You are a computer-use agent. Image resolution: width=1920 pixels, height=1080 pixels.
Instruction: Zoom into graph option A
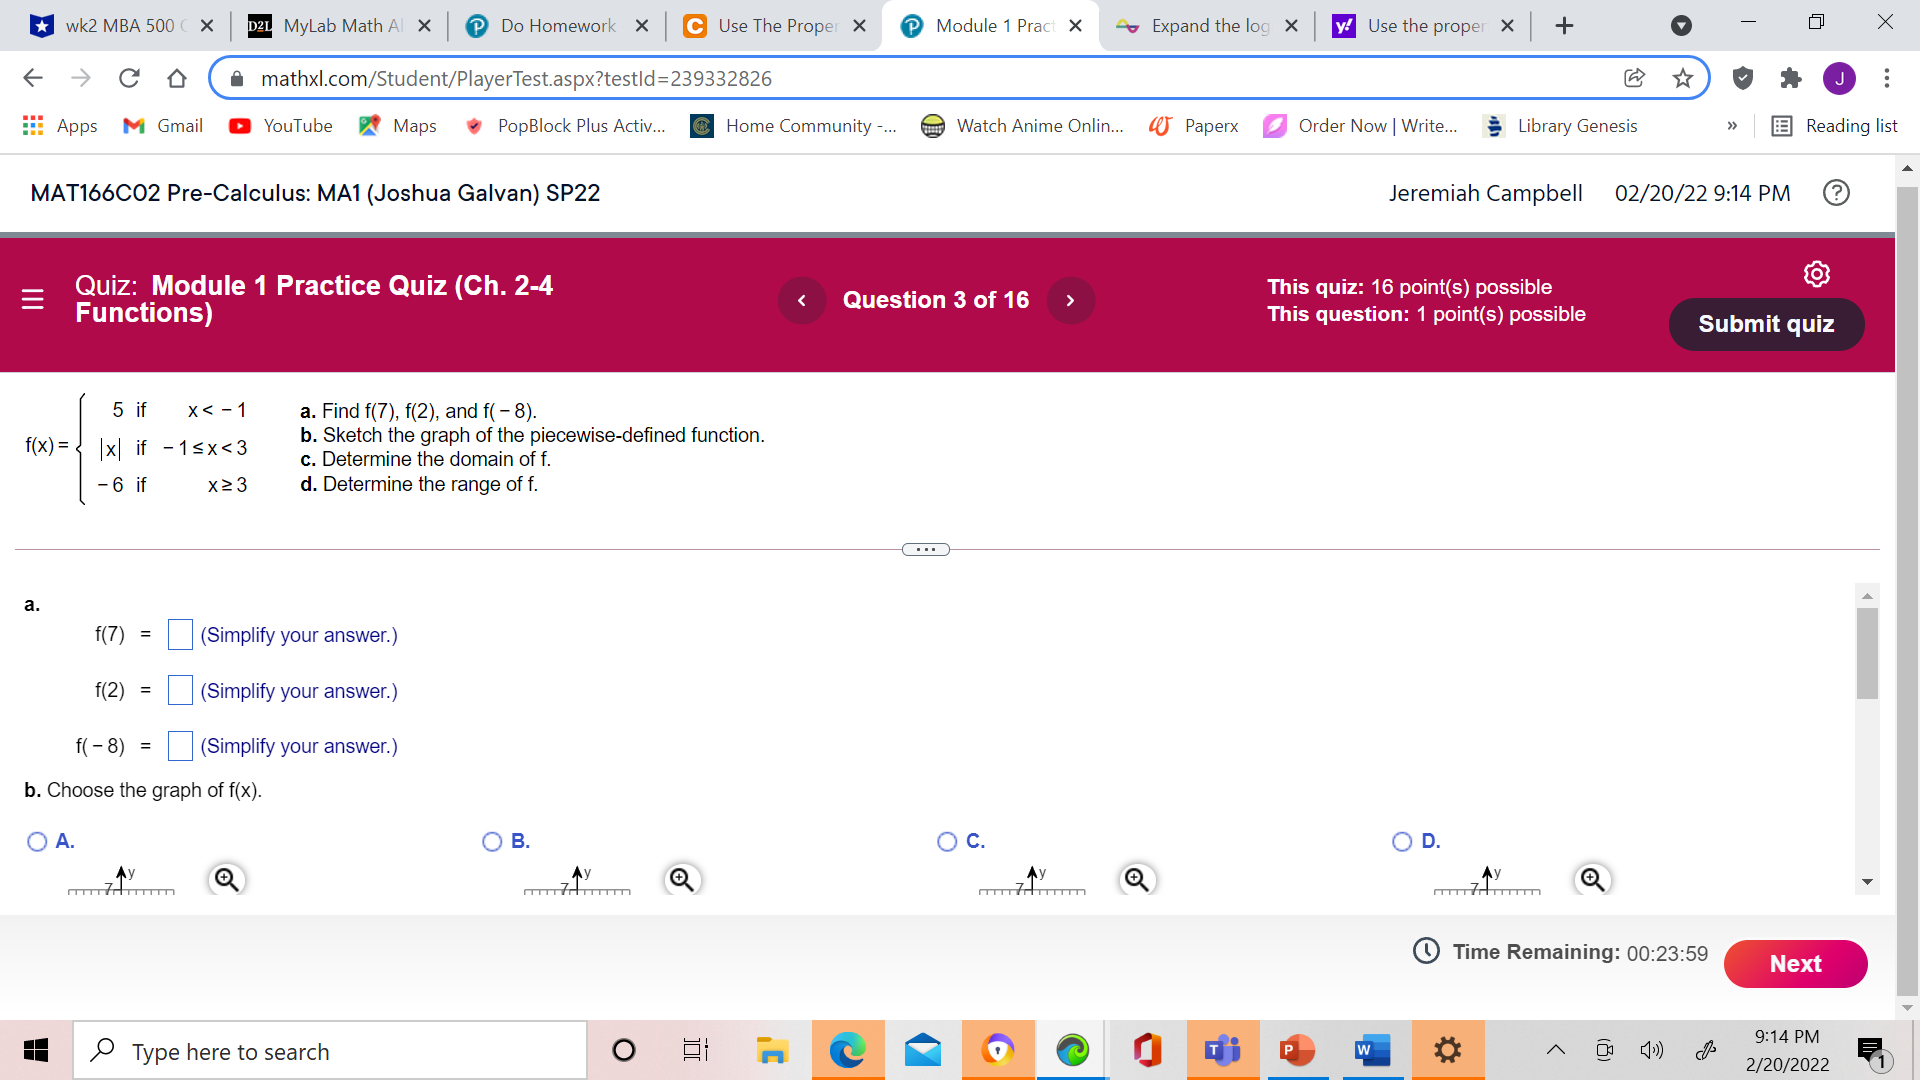[226, 880]
